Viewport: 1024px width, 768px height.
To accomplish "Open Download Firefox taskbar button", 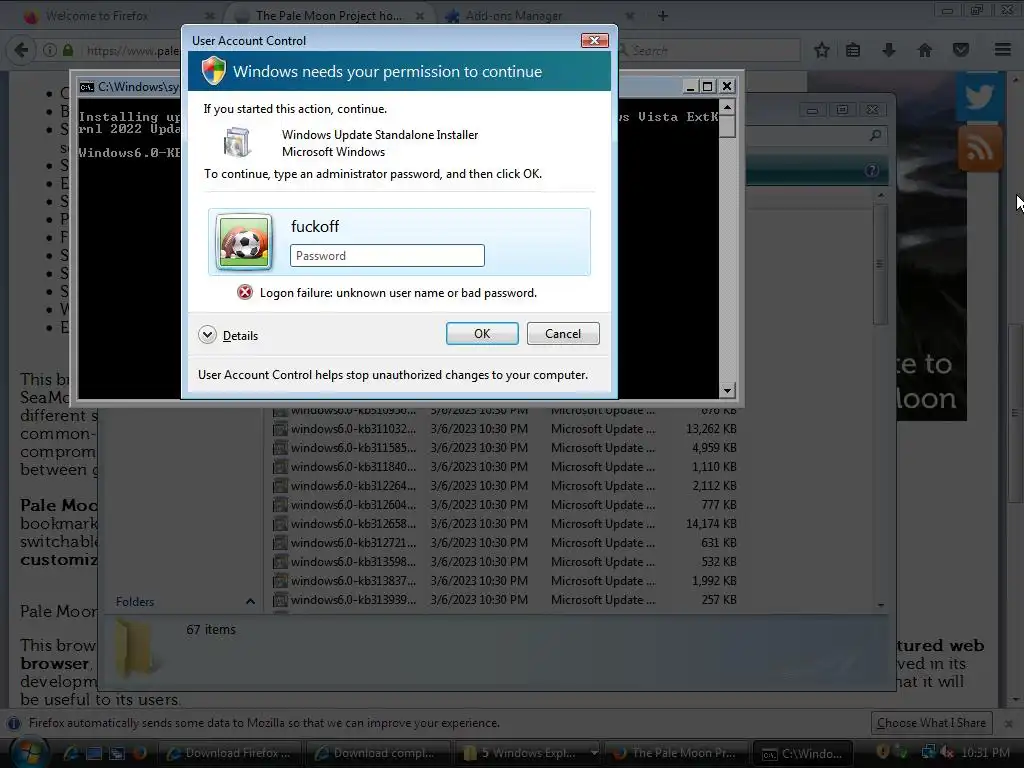I will tap(230, 753).
